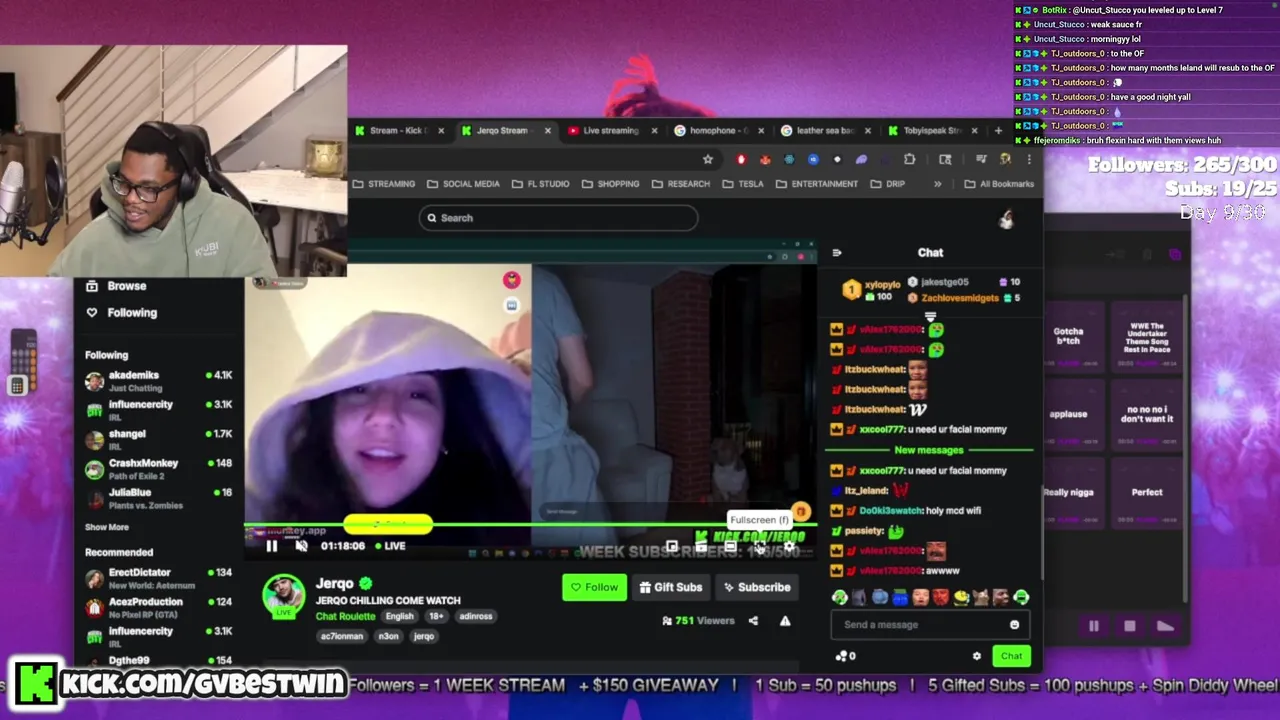The width and height of the screenshot is (1280, 720).
Task: Click the green Follow button
Action: pos(595,587)
